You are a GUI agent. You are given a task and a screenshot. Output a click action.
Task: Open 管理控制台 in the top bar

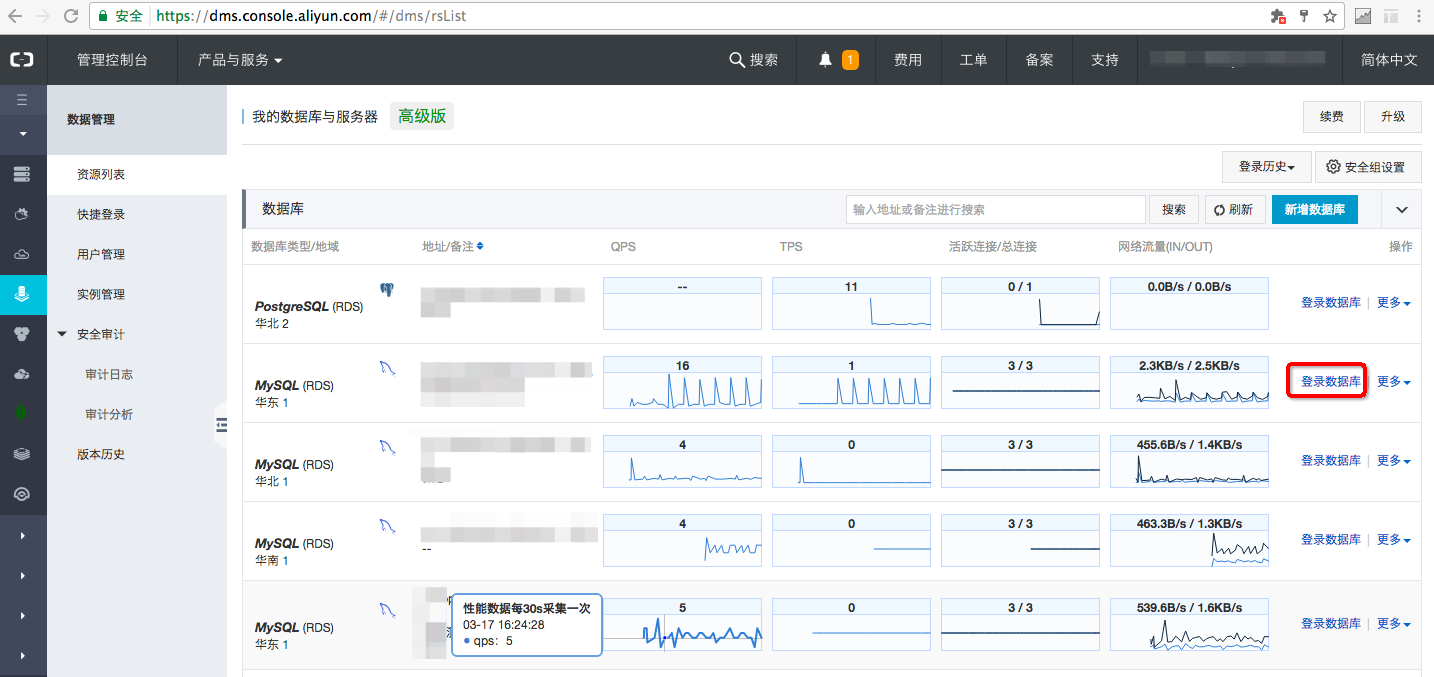click(112, 60)
